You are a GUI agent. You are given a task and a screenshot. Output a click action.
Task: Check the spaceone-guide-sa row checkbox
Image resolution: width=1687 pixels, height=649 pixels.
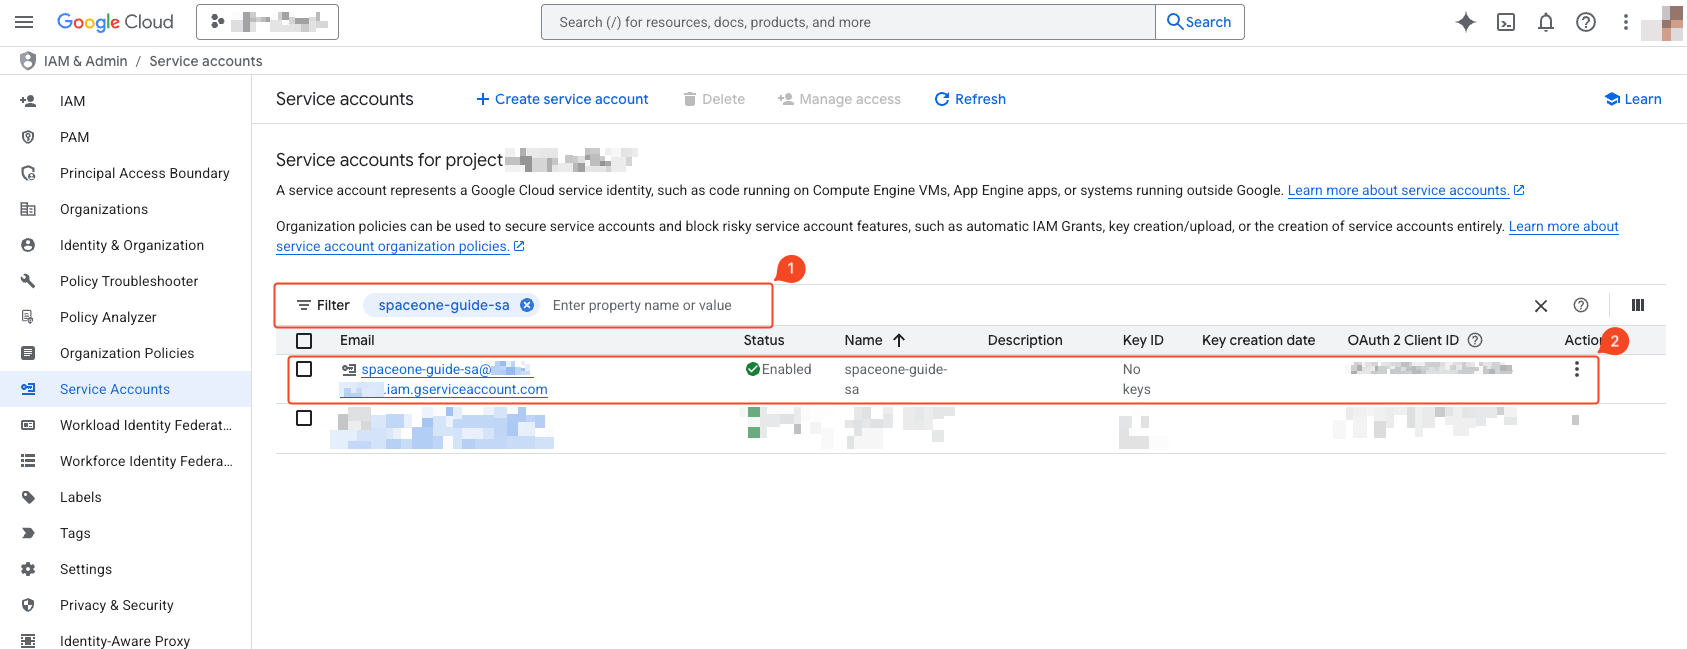304,369
